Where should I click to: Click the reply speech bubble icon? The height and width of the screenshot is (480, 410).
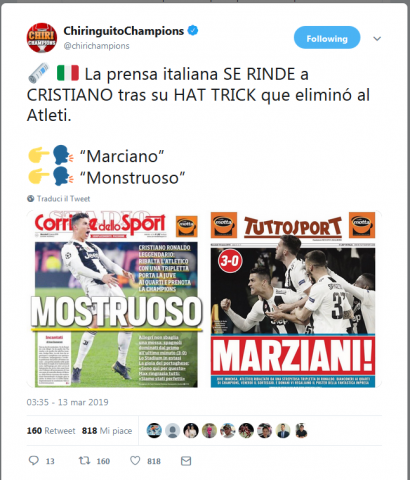pyautogui.click(x=34, y=461)
